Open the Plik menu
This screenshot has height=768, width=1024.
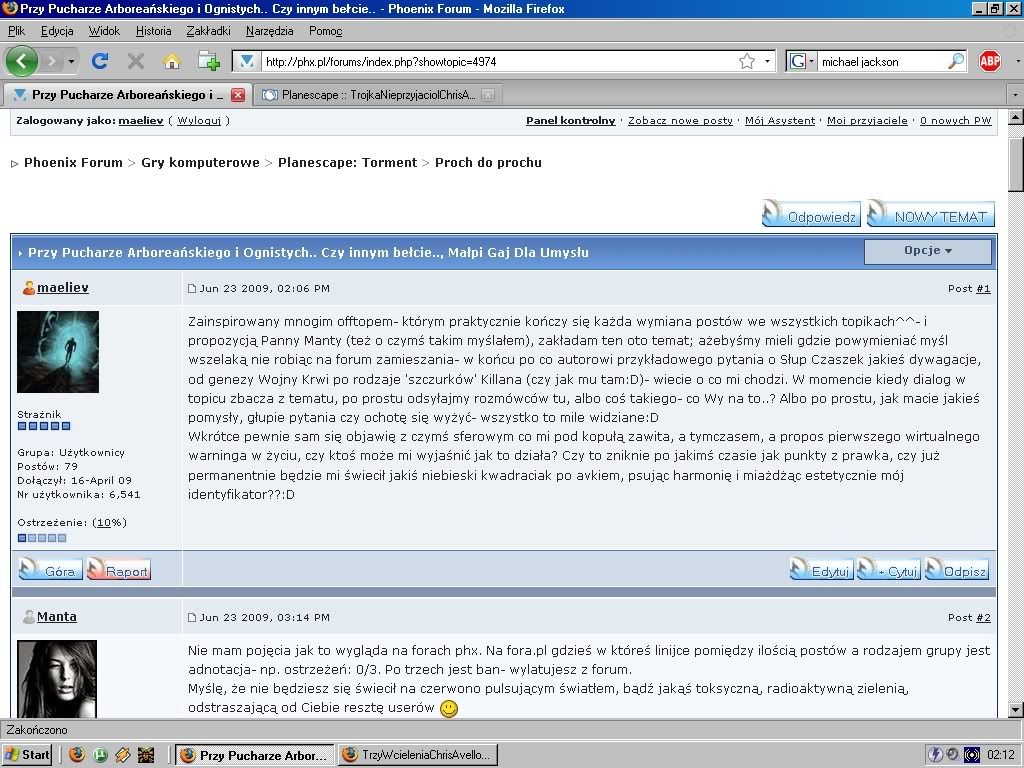[16, 31]
